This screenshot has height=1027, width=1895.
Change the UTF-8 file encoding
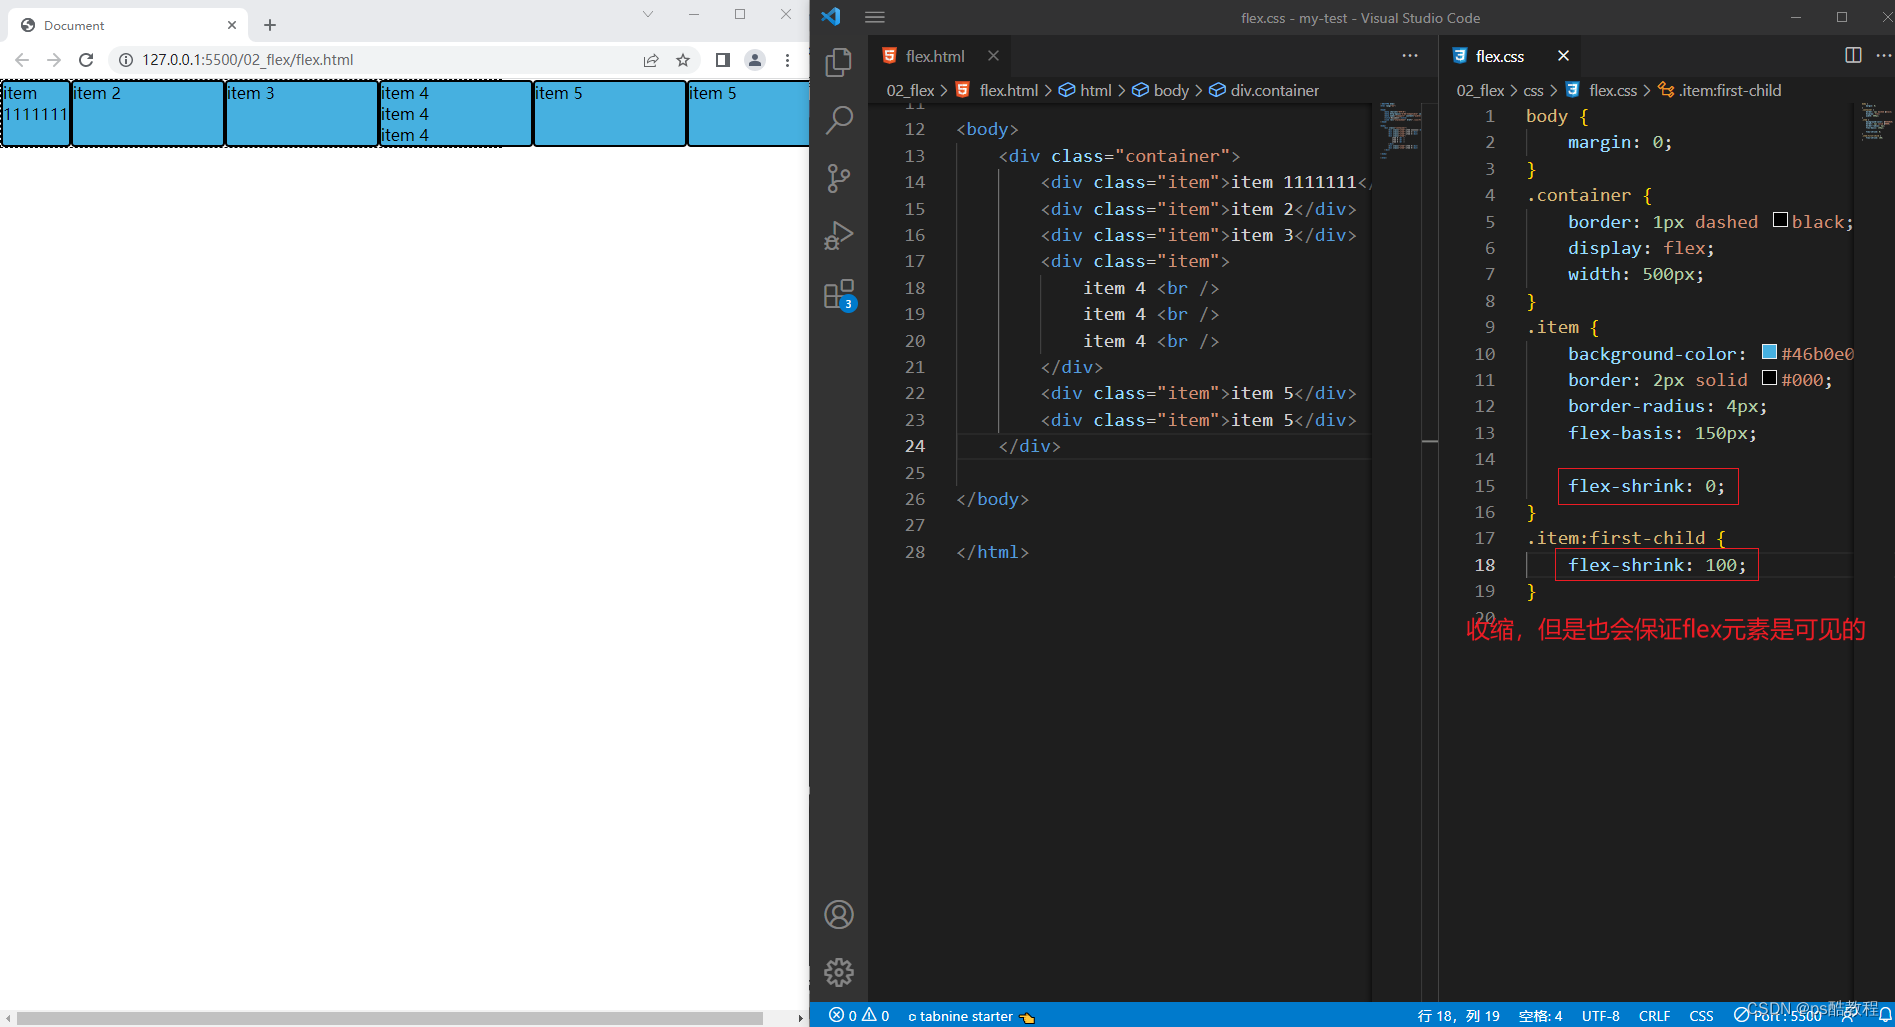coord(1600,1016)
